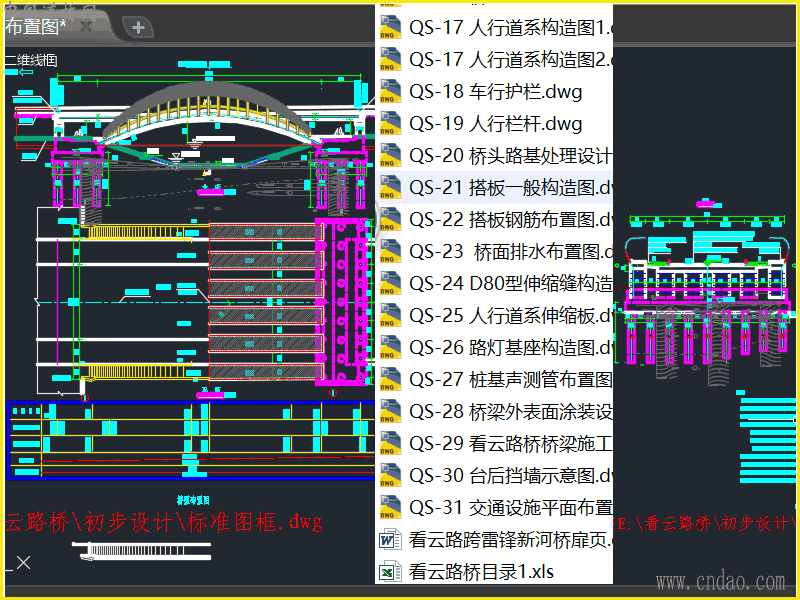Viewport: 800px width, 600px height.
Task: Select file name QS-25 人行道系伸缩板
Action: 511,316
